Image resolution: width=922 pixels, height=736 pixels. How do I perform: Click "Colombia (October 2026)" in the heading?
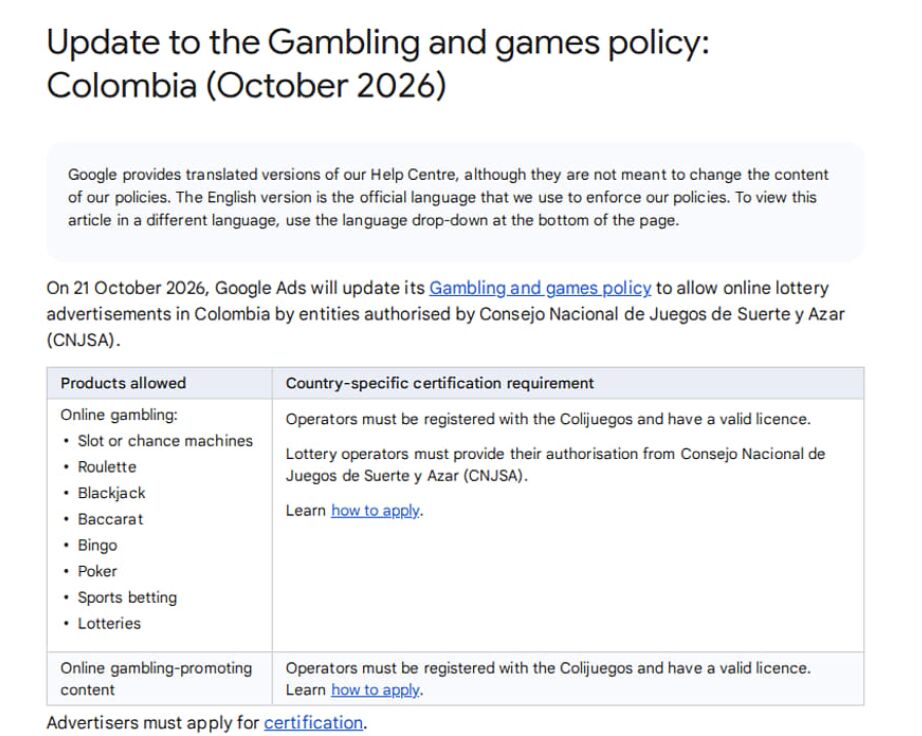(246, 86)
